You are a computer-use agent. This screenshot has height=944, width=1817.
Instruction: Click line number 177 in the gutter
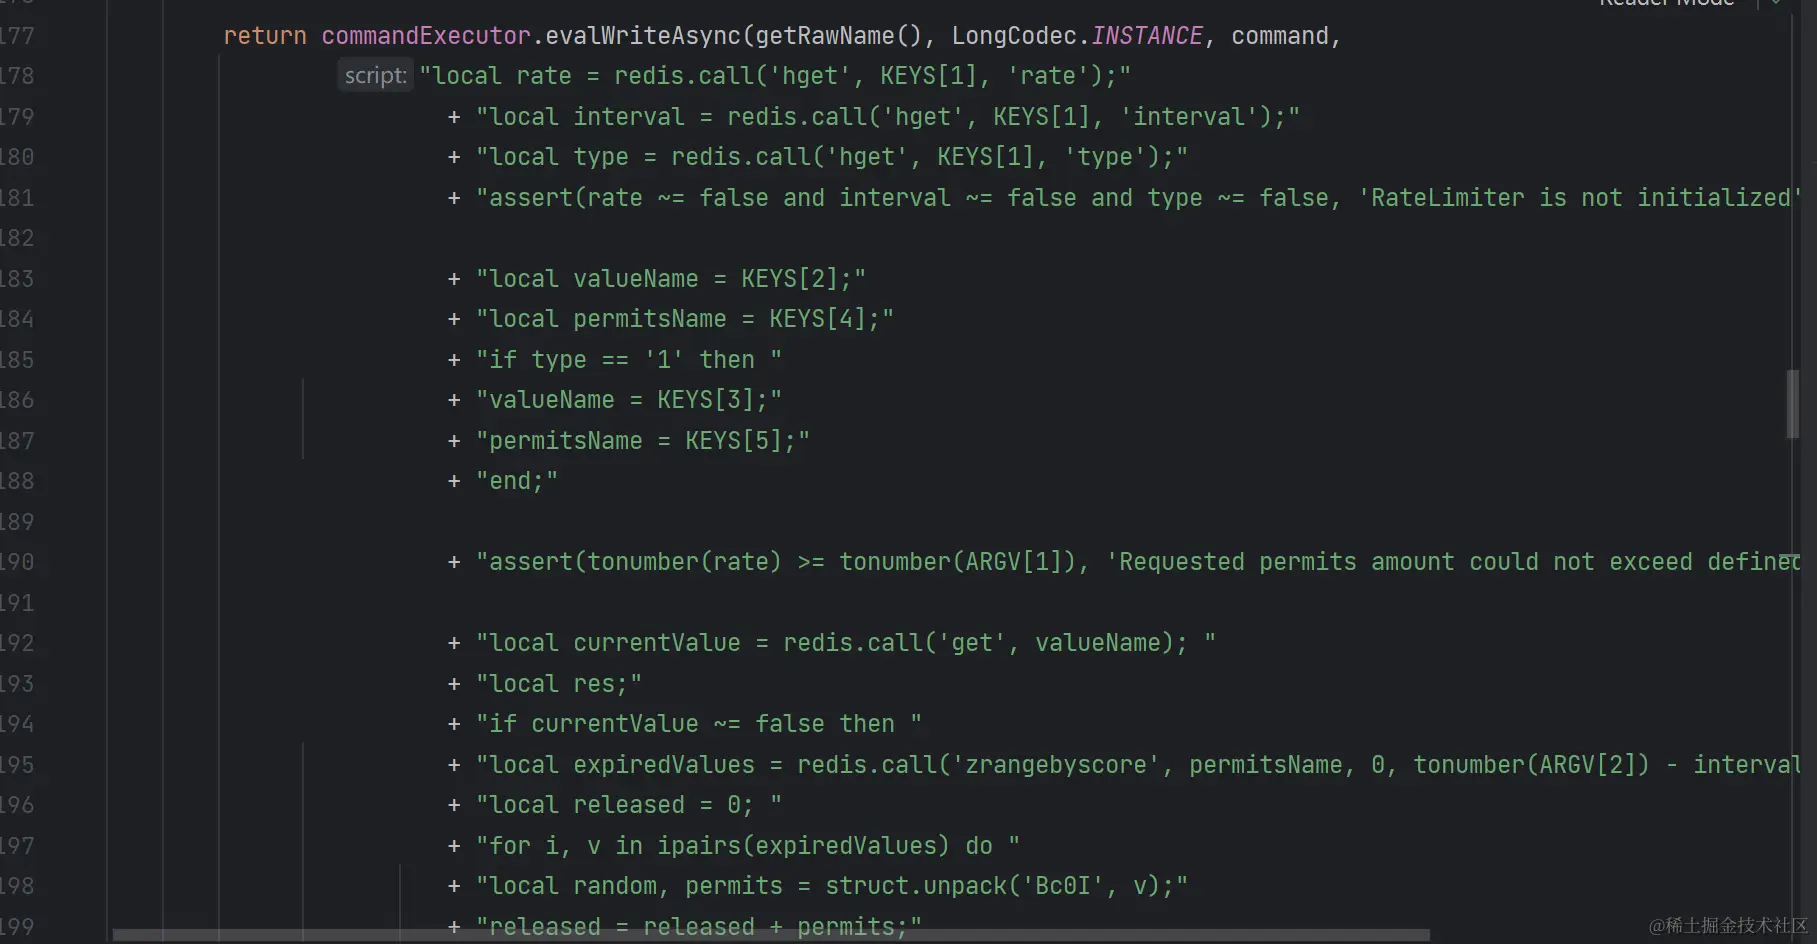click(17, 36)
